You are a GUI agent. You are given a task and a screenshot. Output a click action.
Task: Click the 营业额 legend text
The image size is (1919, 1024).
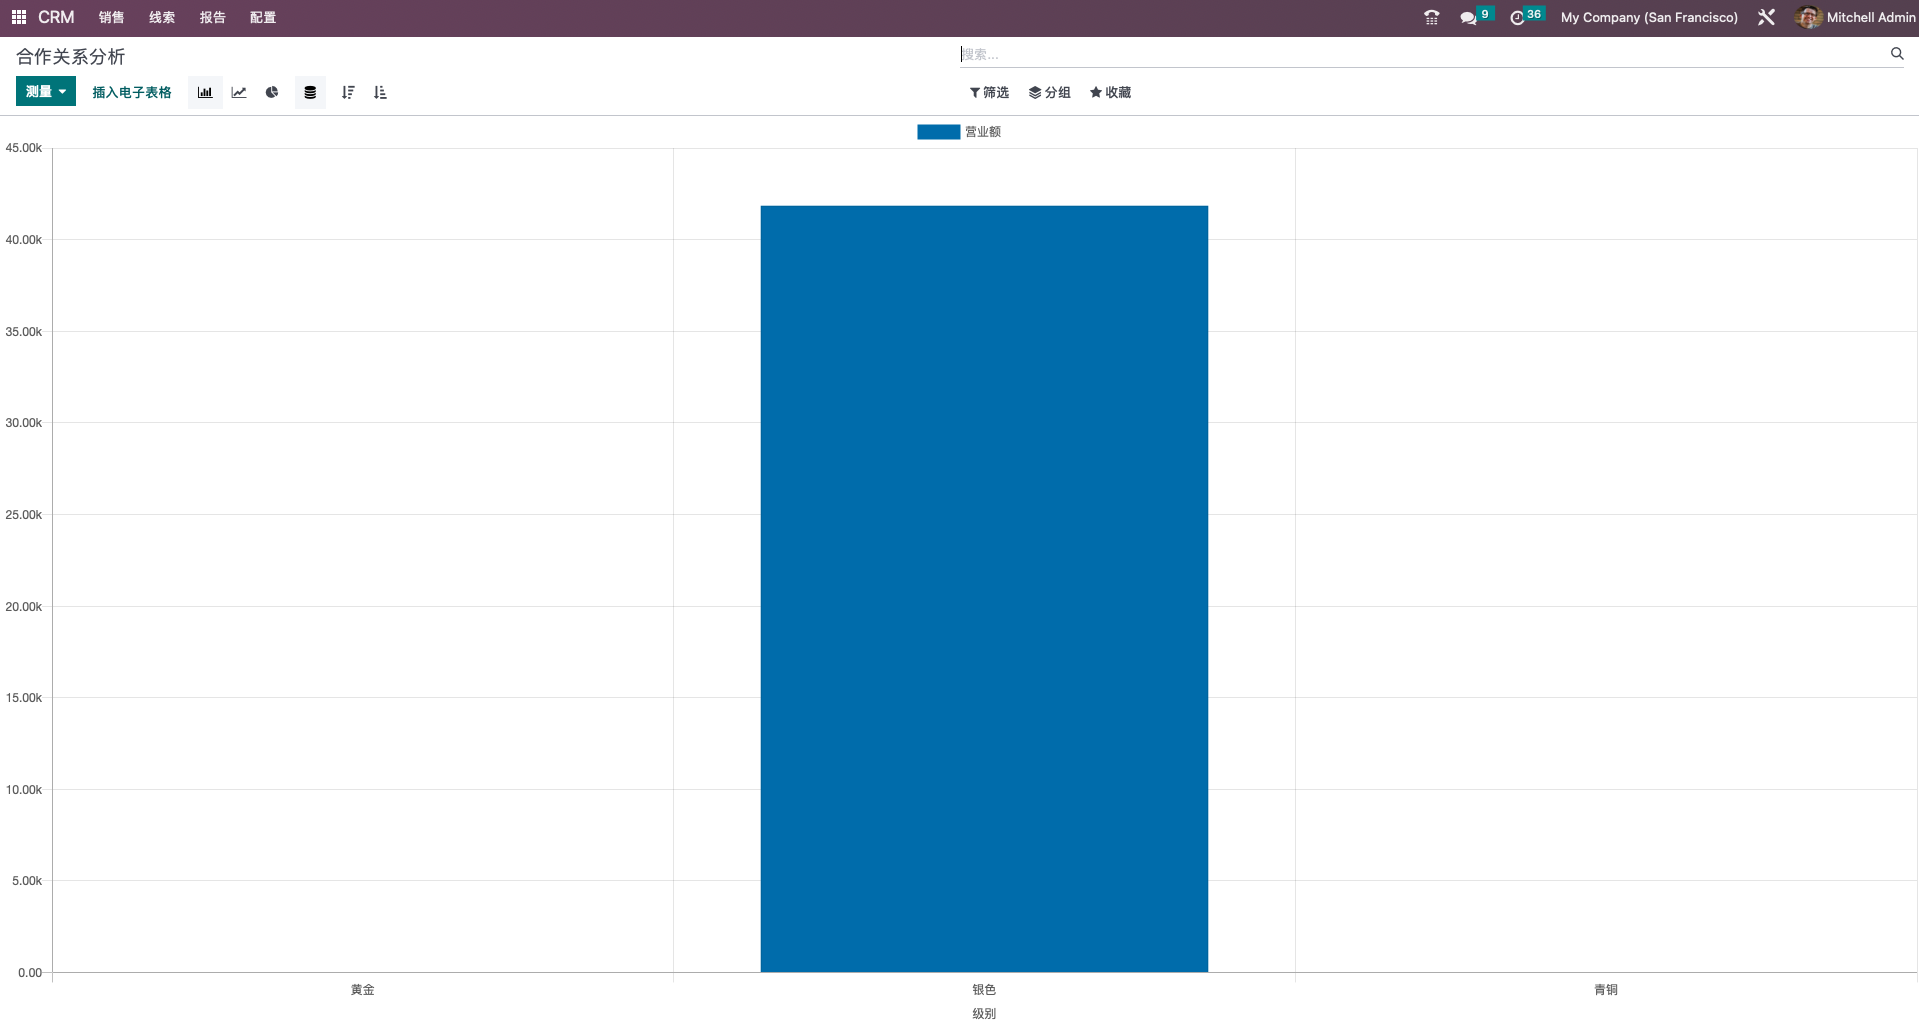point(983,132)
